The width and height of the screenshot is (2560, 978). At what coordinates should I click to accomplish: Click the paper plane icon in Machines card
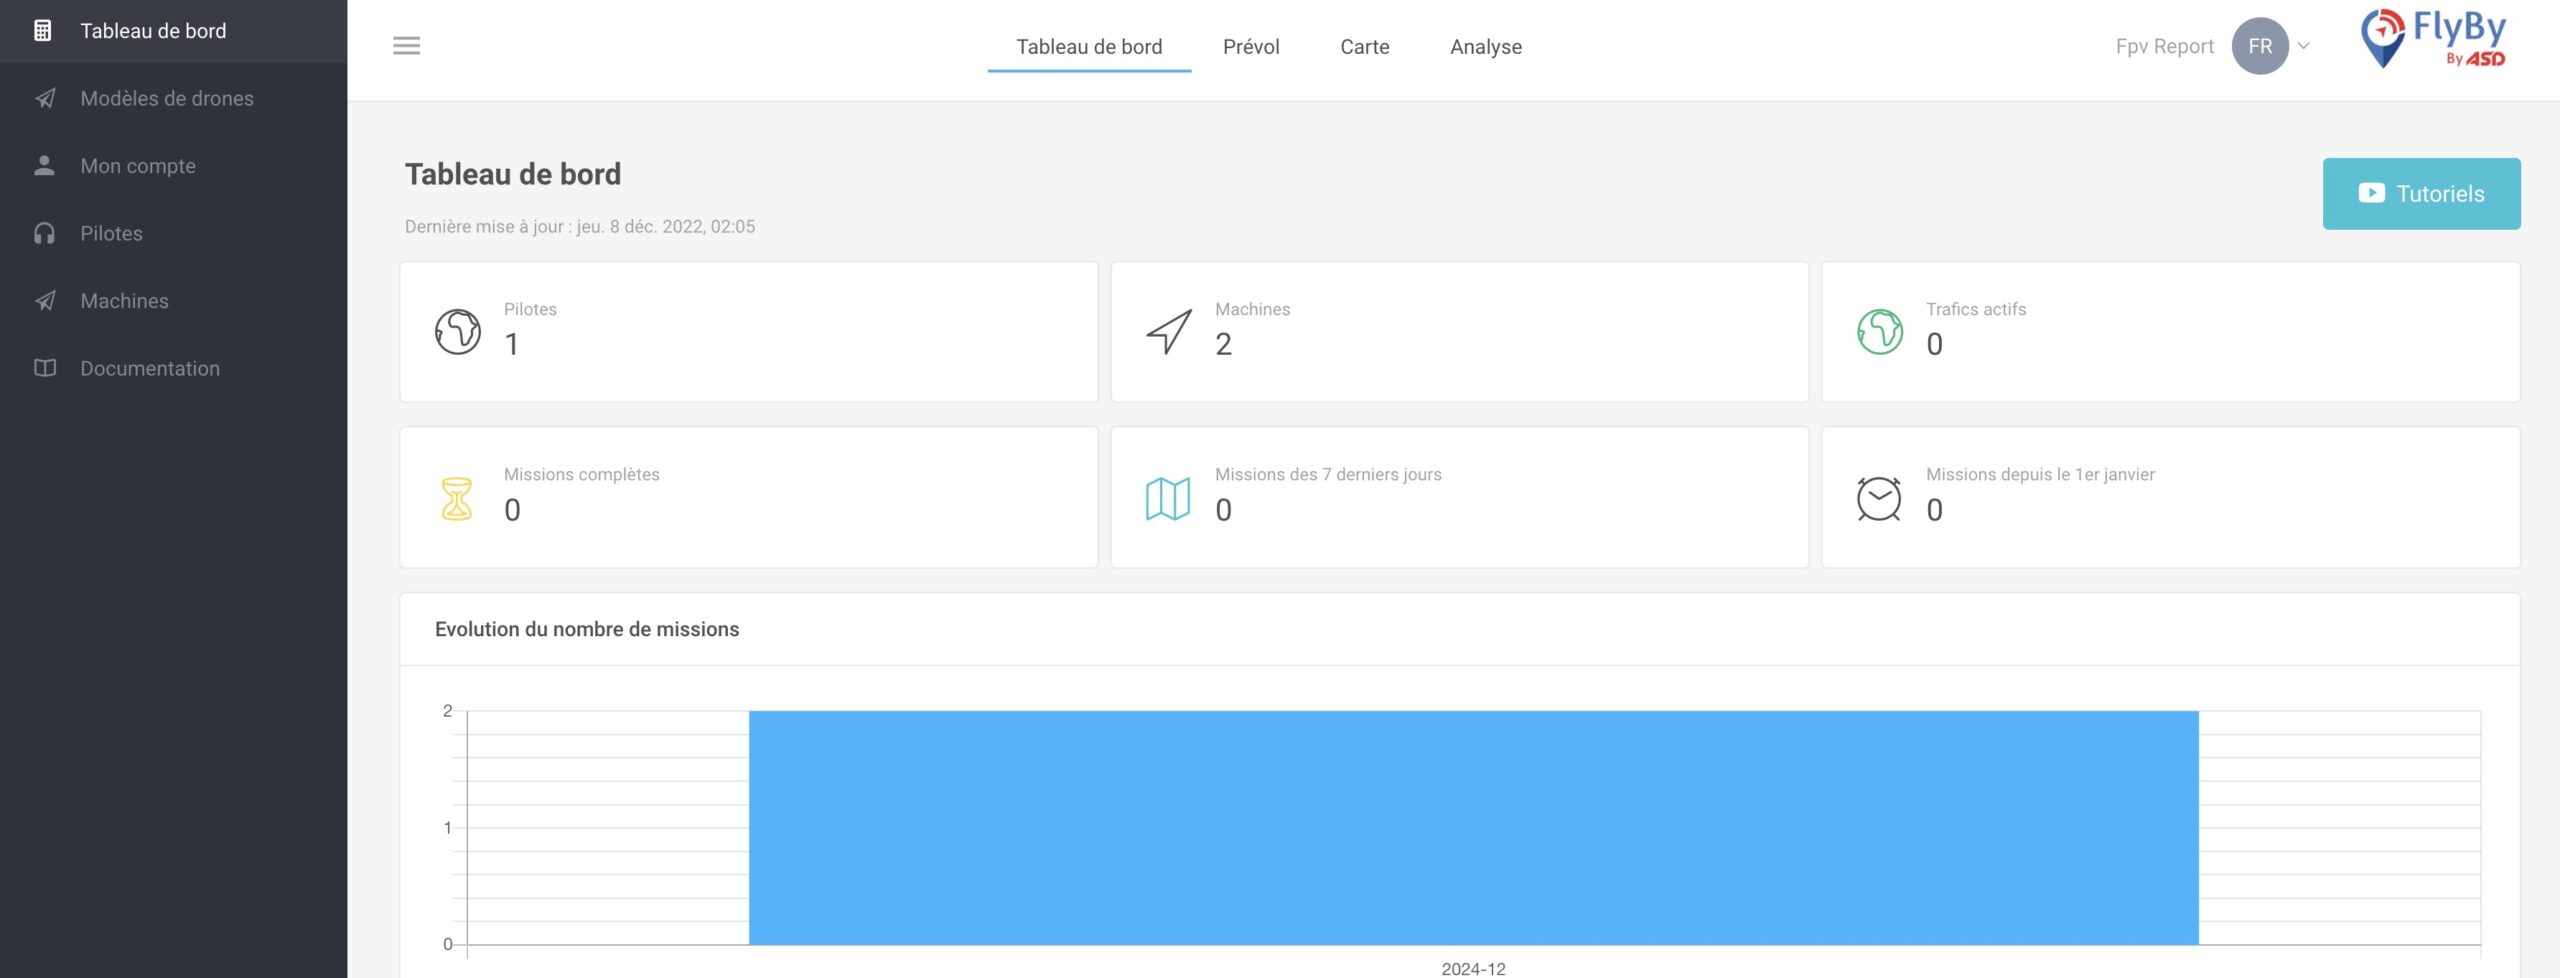click(1168, 332)
